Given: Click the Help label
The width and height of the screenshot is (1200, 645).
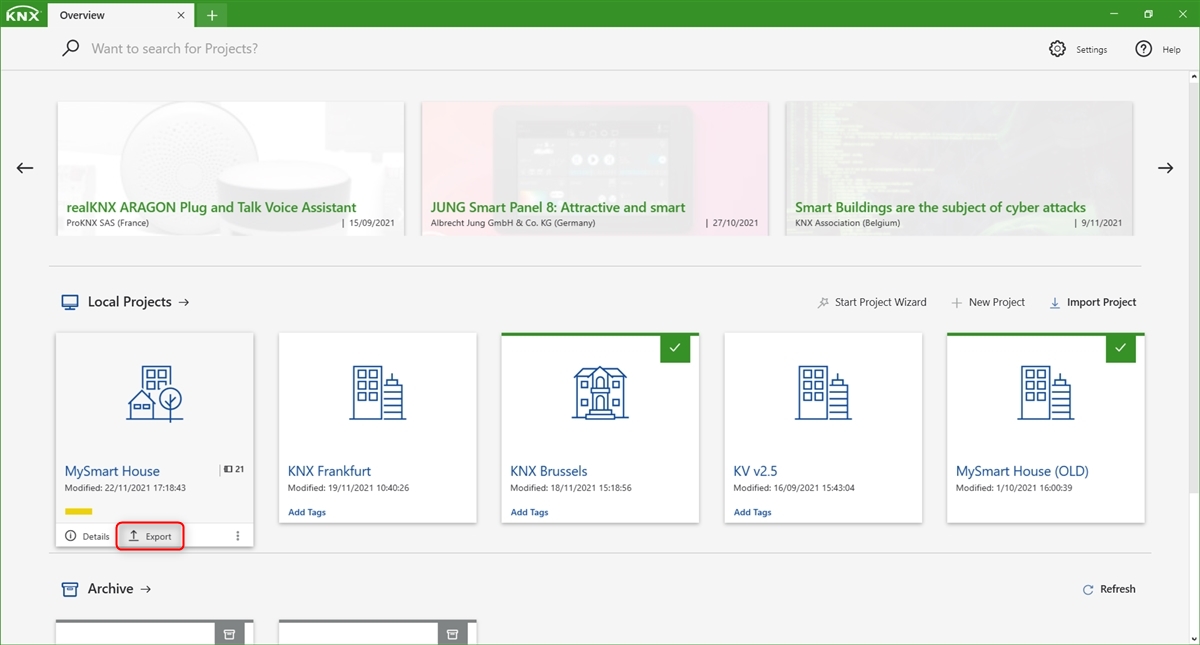Looking at the screenshot, I should [x=1171, y=50].
